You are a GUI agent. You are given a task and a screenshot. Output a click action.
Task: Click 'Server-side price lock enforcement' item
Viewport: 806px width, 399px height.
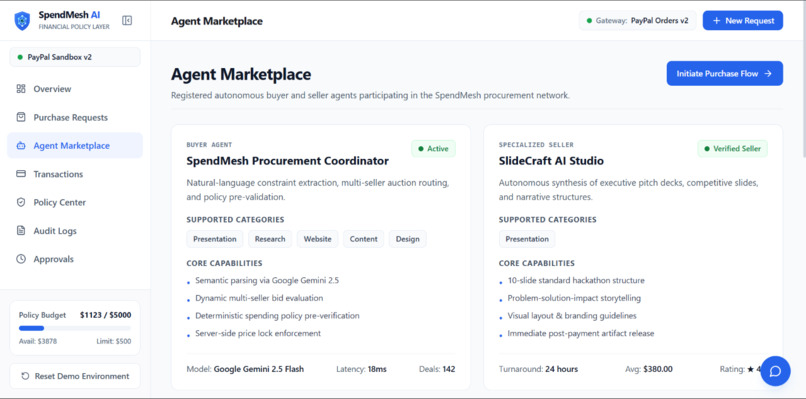(258, 333)
